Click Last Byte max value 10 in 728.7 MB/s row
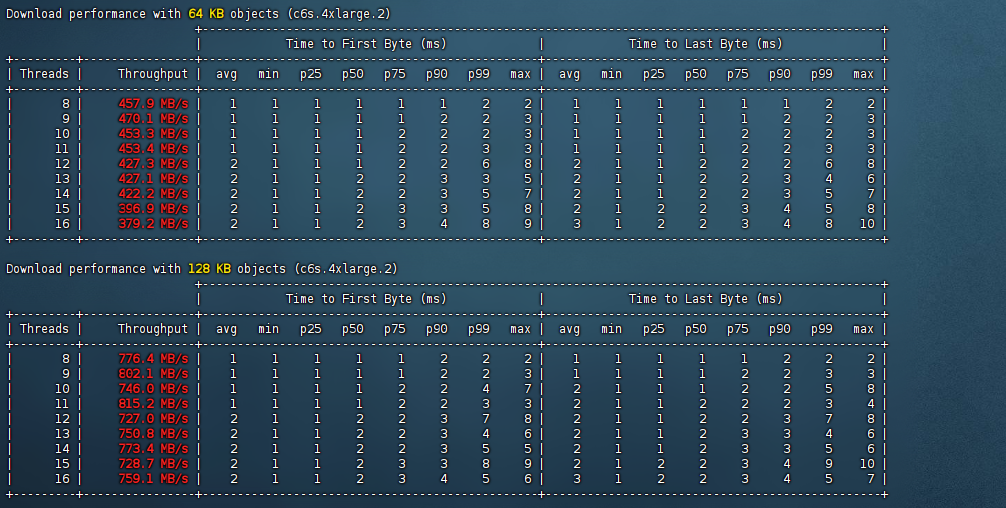The width and height of the screenshot is (1006, 508). 867,463
